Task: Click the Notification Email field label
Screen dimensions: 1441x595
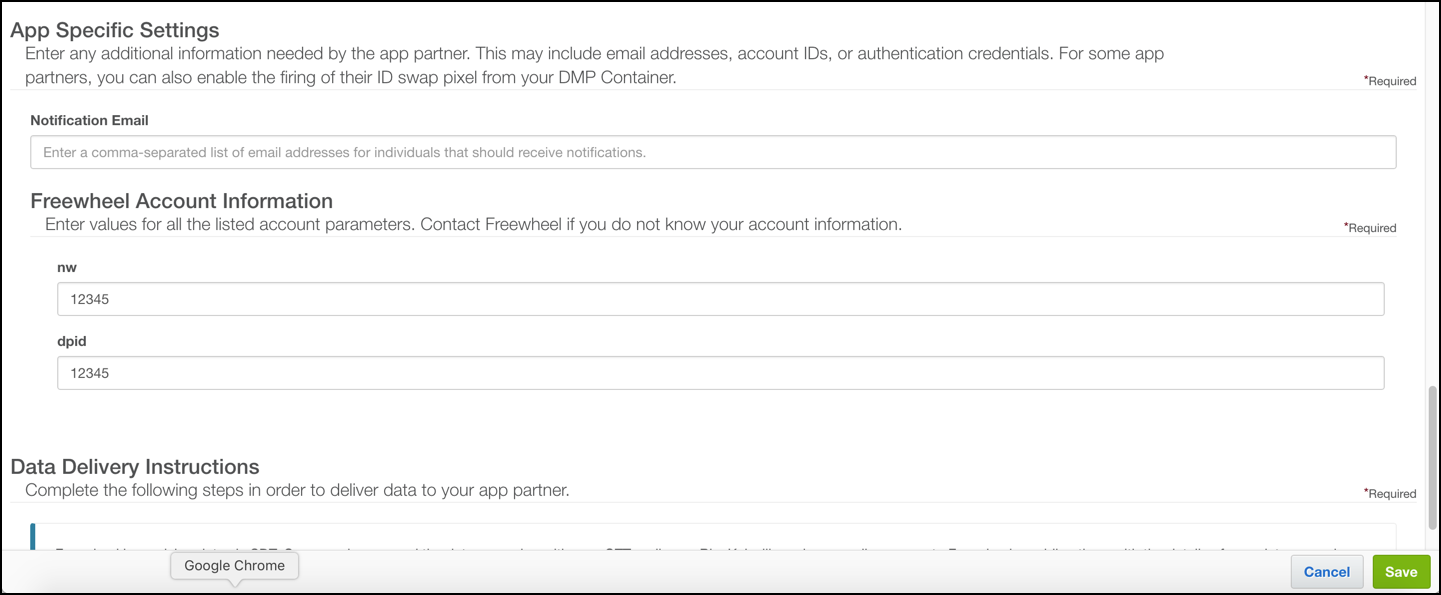Action: (89, 120)
